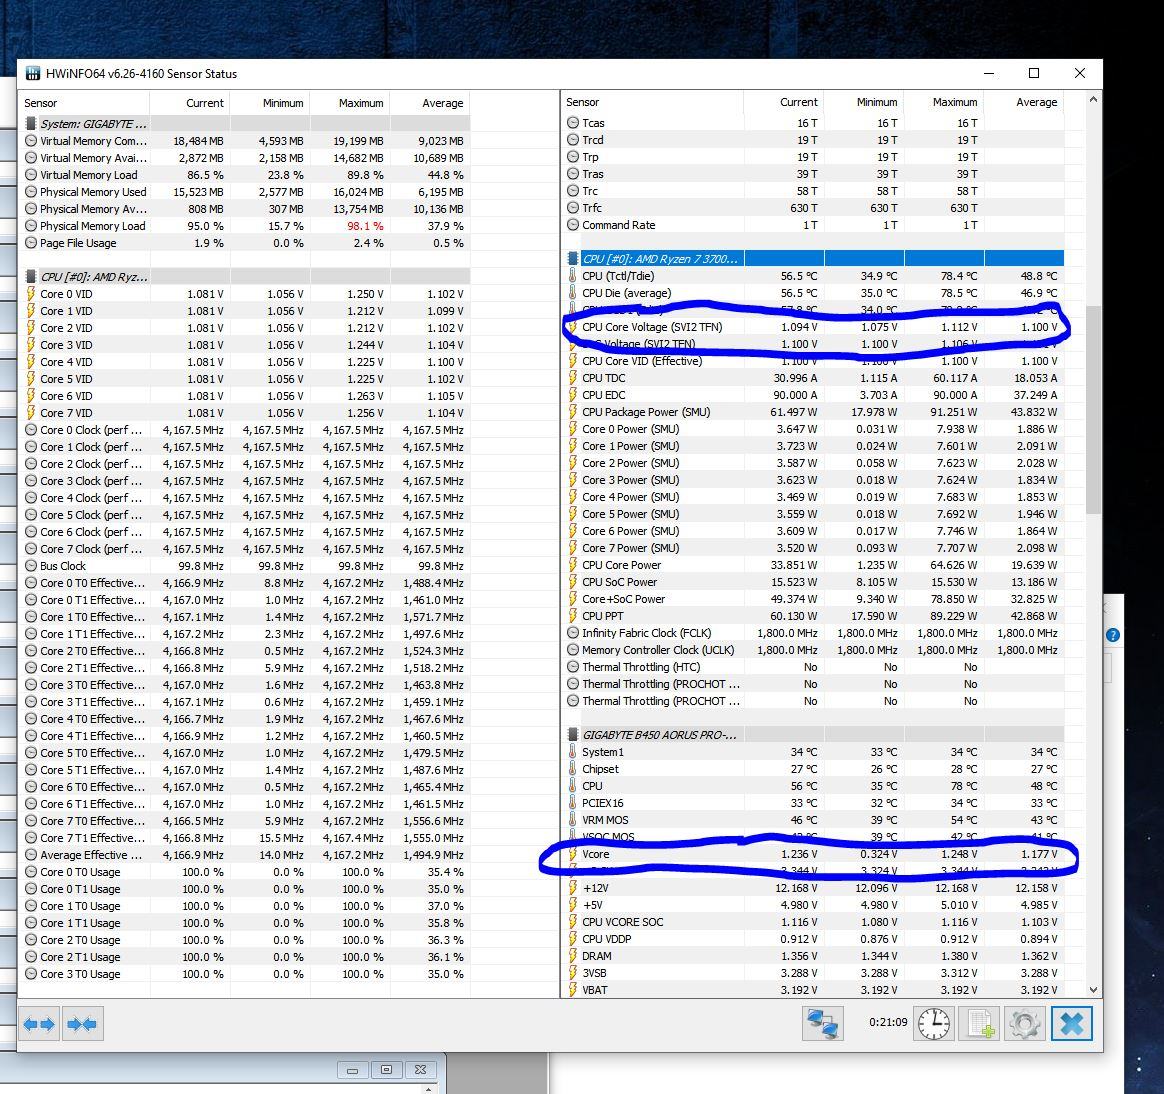
Task: Select the 'CPU EDC' row
Action: [x=814, y=396]
